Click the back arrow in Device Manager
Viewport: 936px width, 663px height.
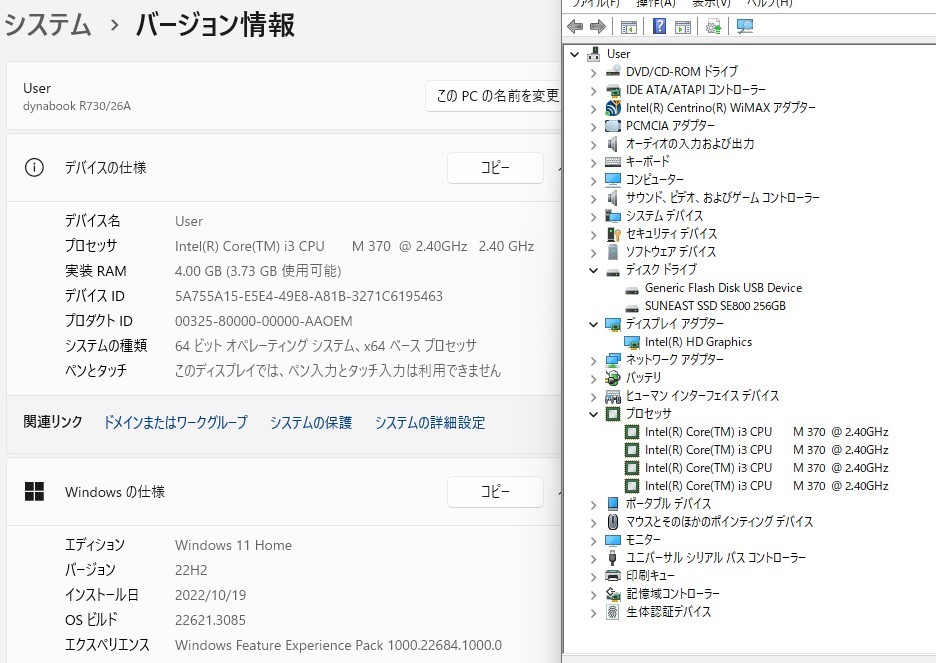(576, 26)
